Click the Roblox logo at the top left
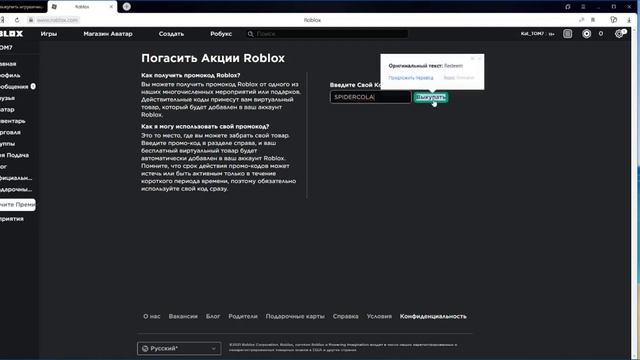640x360 pixels. pyautogui.click(x=11, y=34)
